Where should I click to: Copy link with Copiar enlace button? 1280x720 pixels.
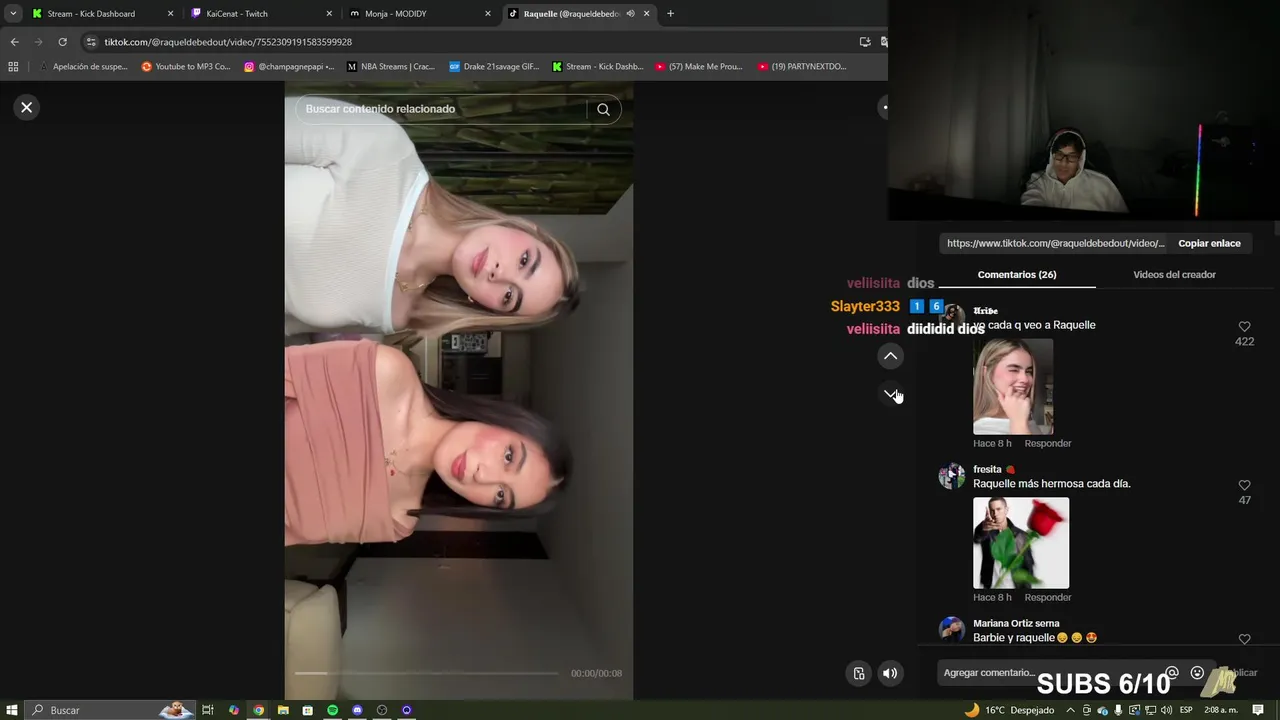[1209, 243]
